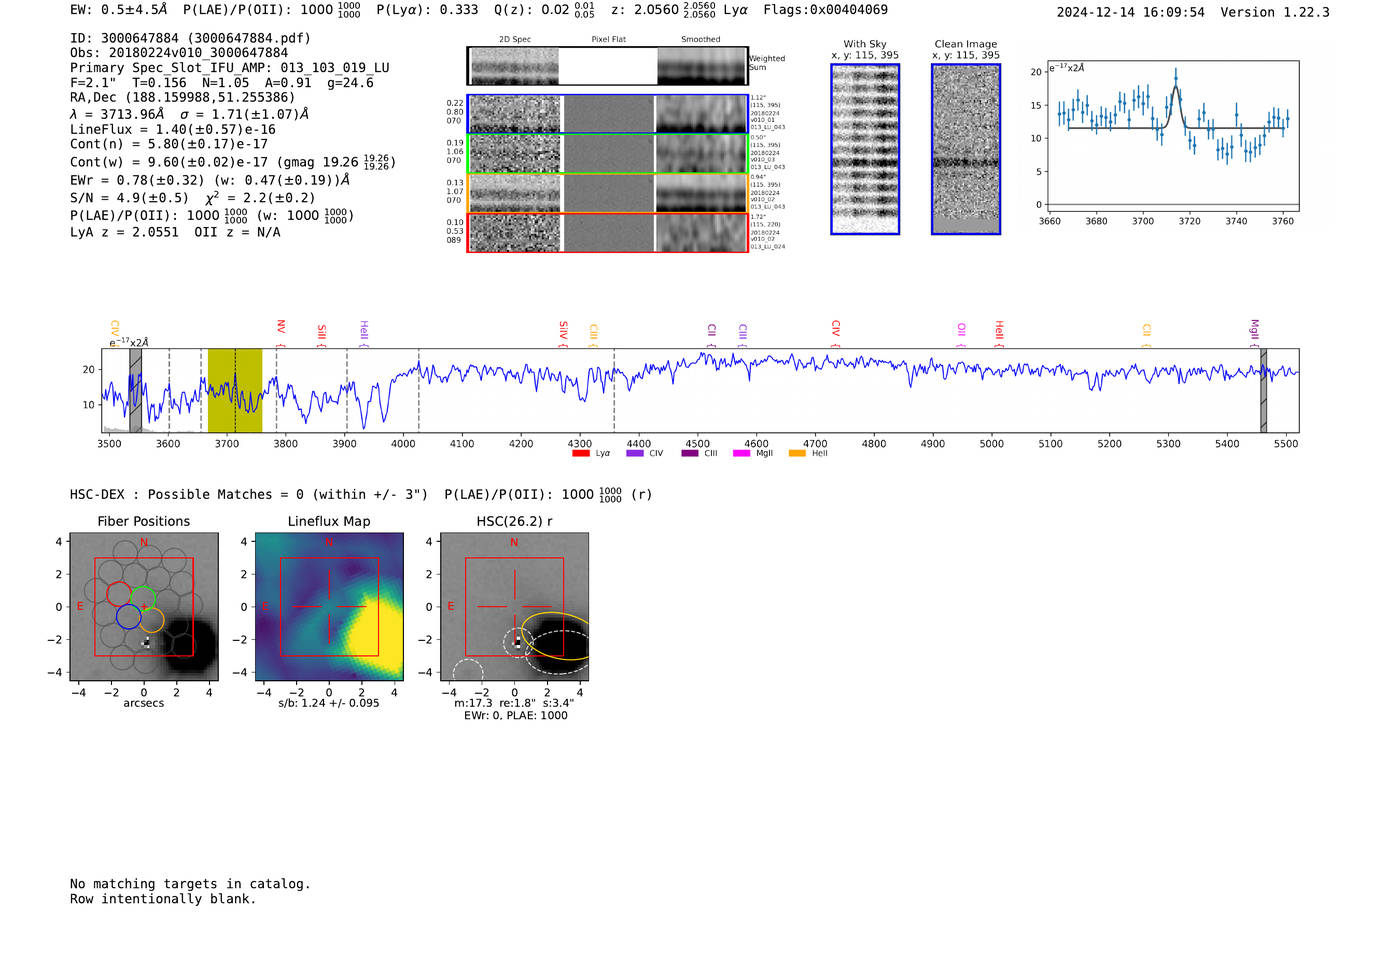Click the Version 1.22.3 label

pyautogui.click(x=1275, y=12)
